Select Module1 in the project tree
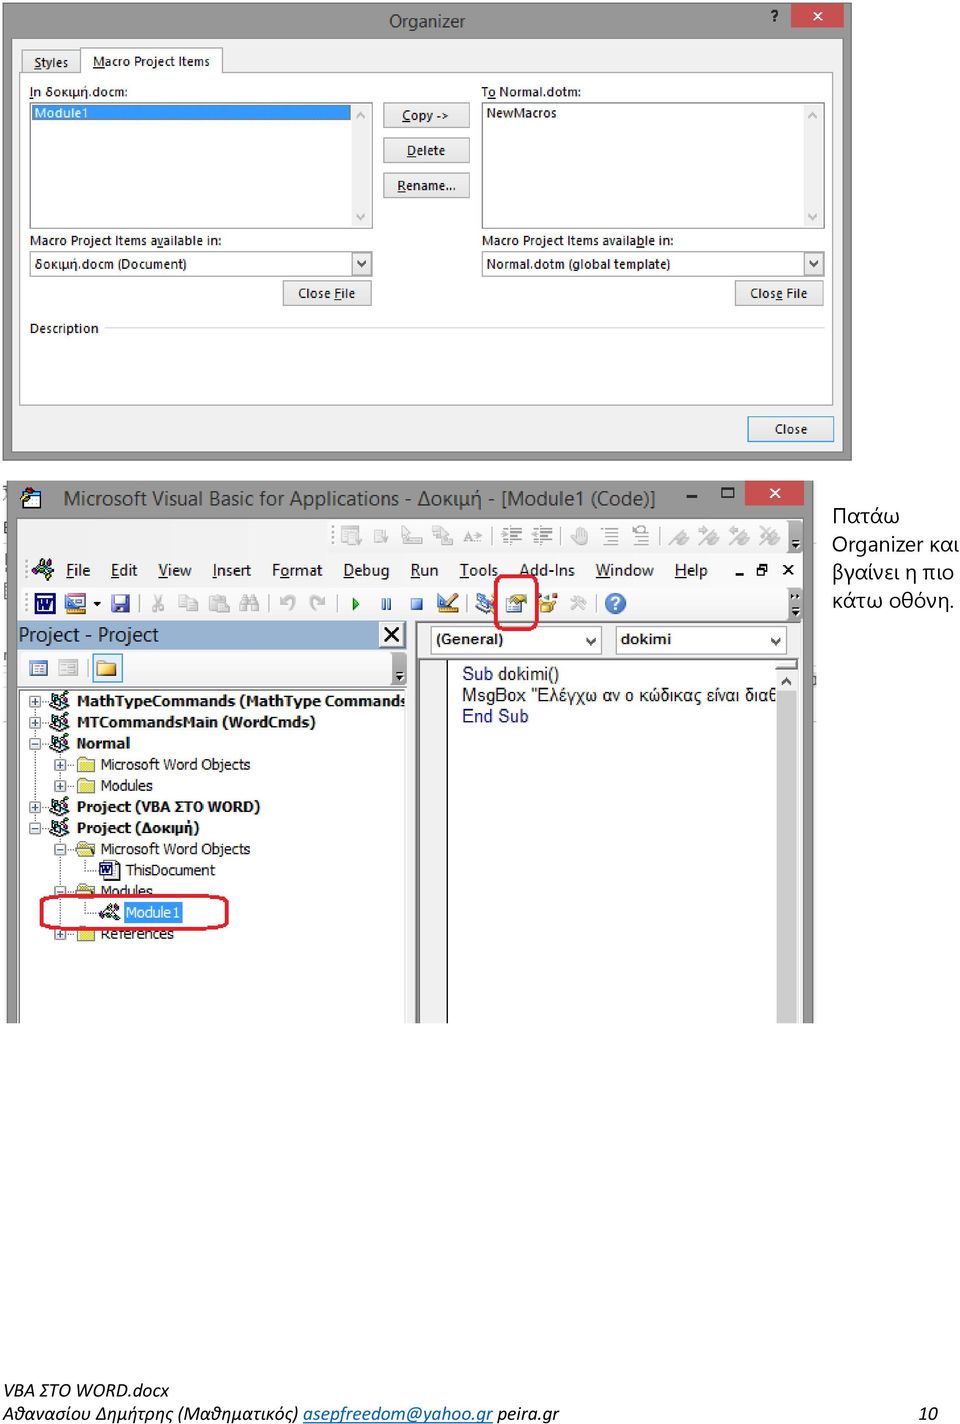Image resolution: width=960 pixels, height=1424 pixels. coord(152,912)
